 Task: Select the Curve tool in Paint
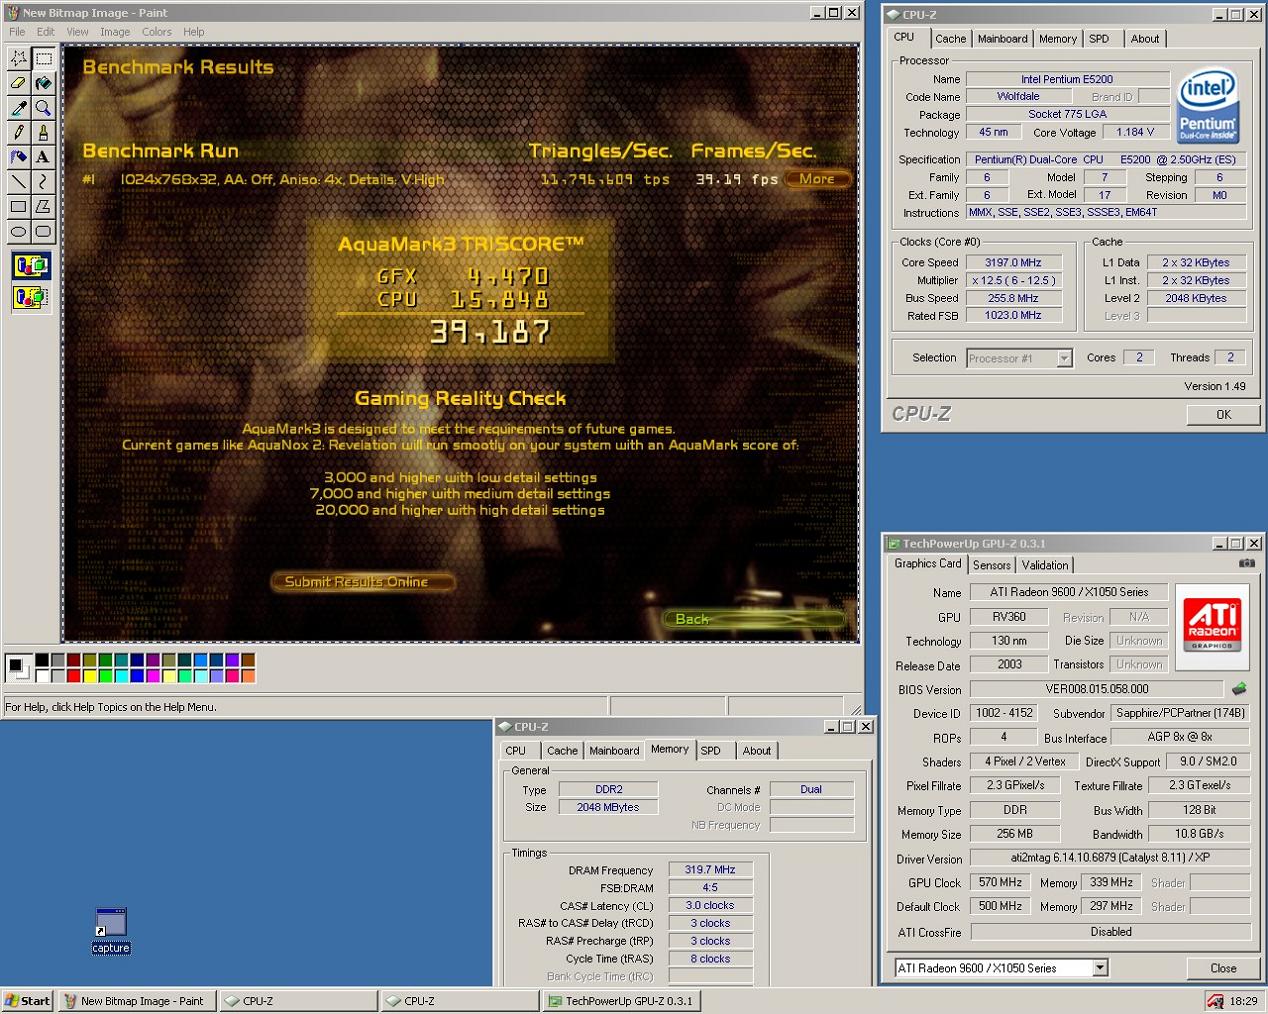click(43, 181)
